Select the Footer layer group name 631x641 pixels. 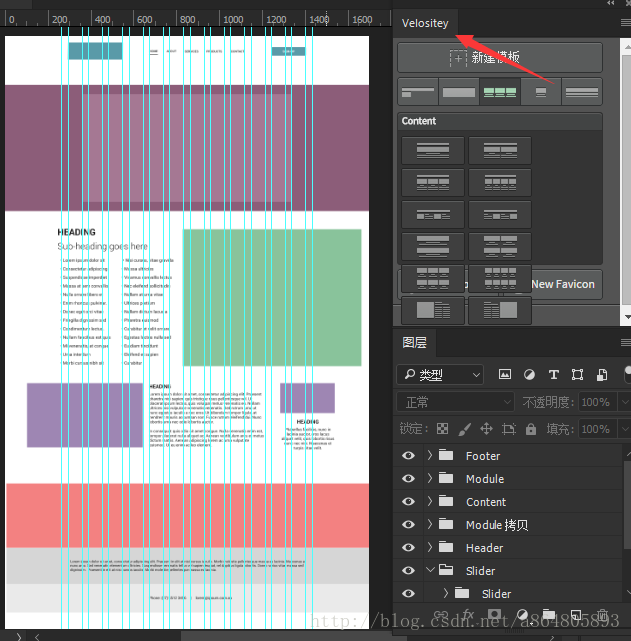tap(483, 456)
